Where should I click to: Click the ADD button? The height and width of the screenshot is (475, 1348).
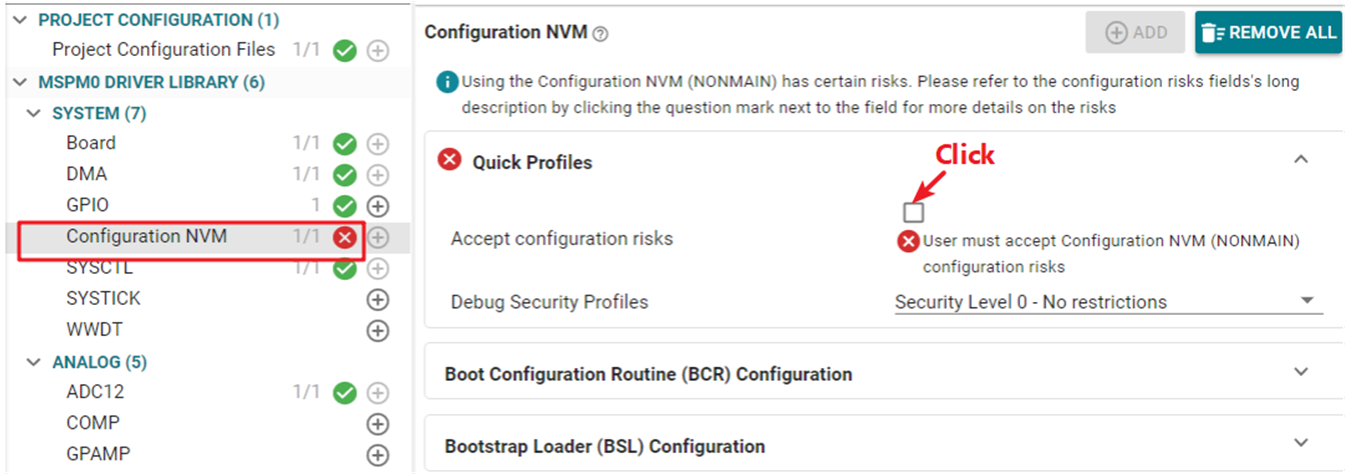(x=1136, y=32)
